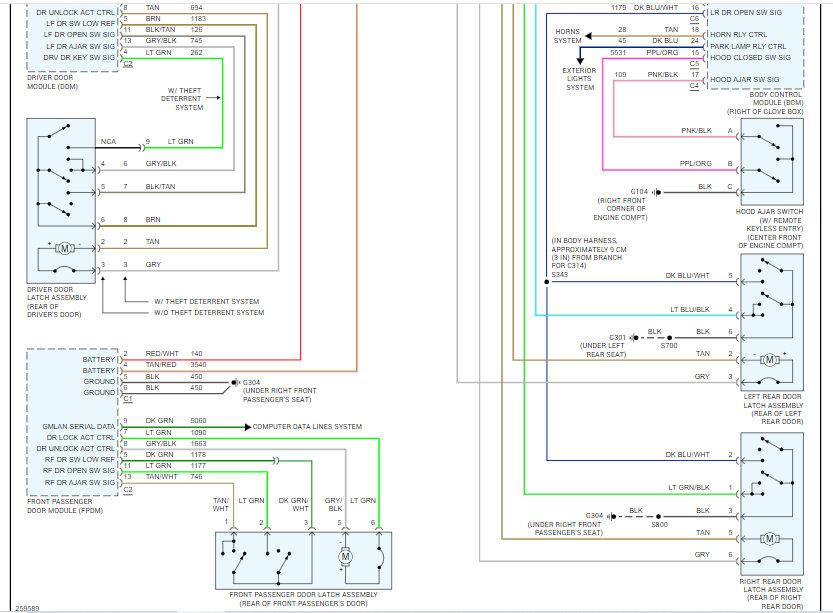Select HOOD CLOSED SW SIG label

(x=750, y=57)
